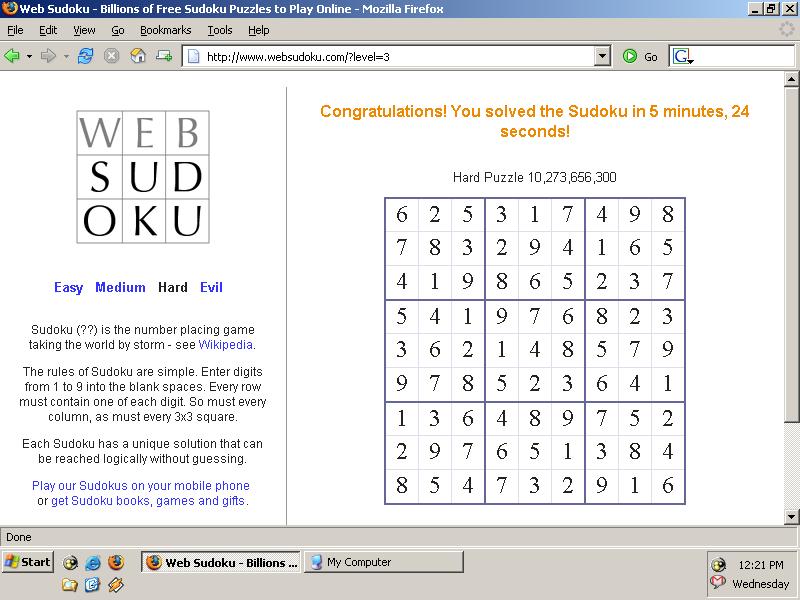Viewport: 800px width, 600px height.
Task: Expand the address bar URL dropdown
Action: [x=602, y=57]
